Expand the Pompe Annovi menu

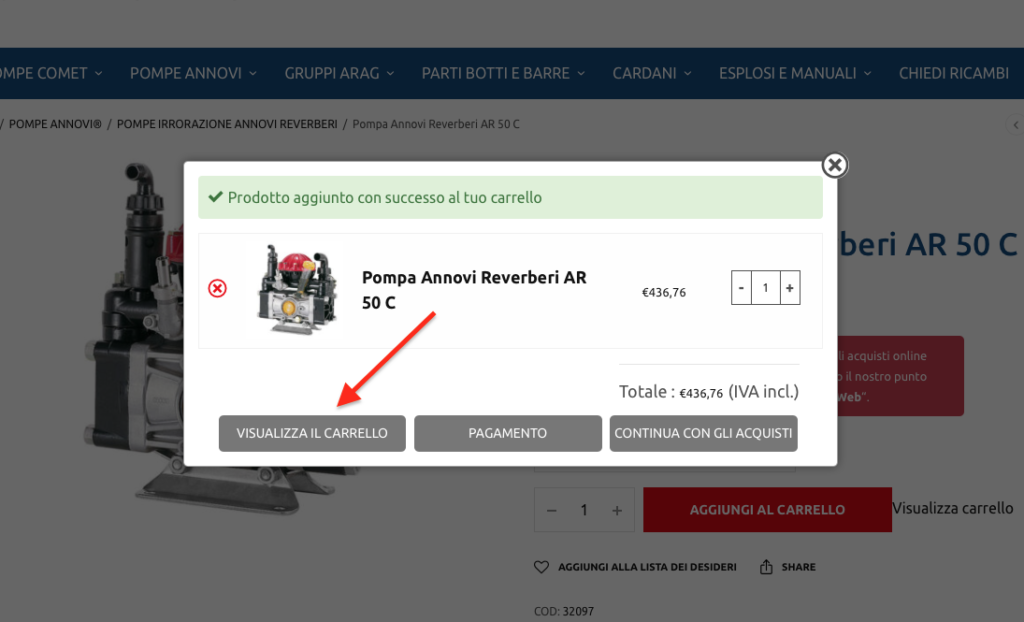[193, 73]
